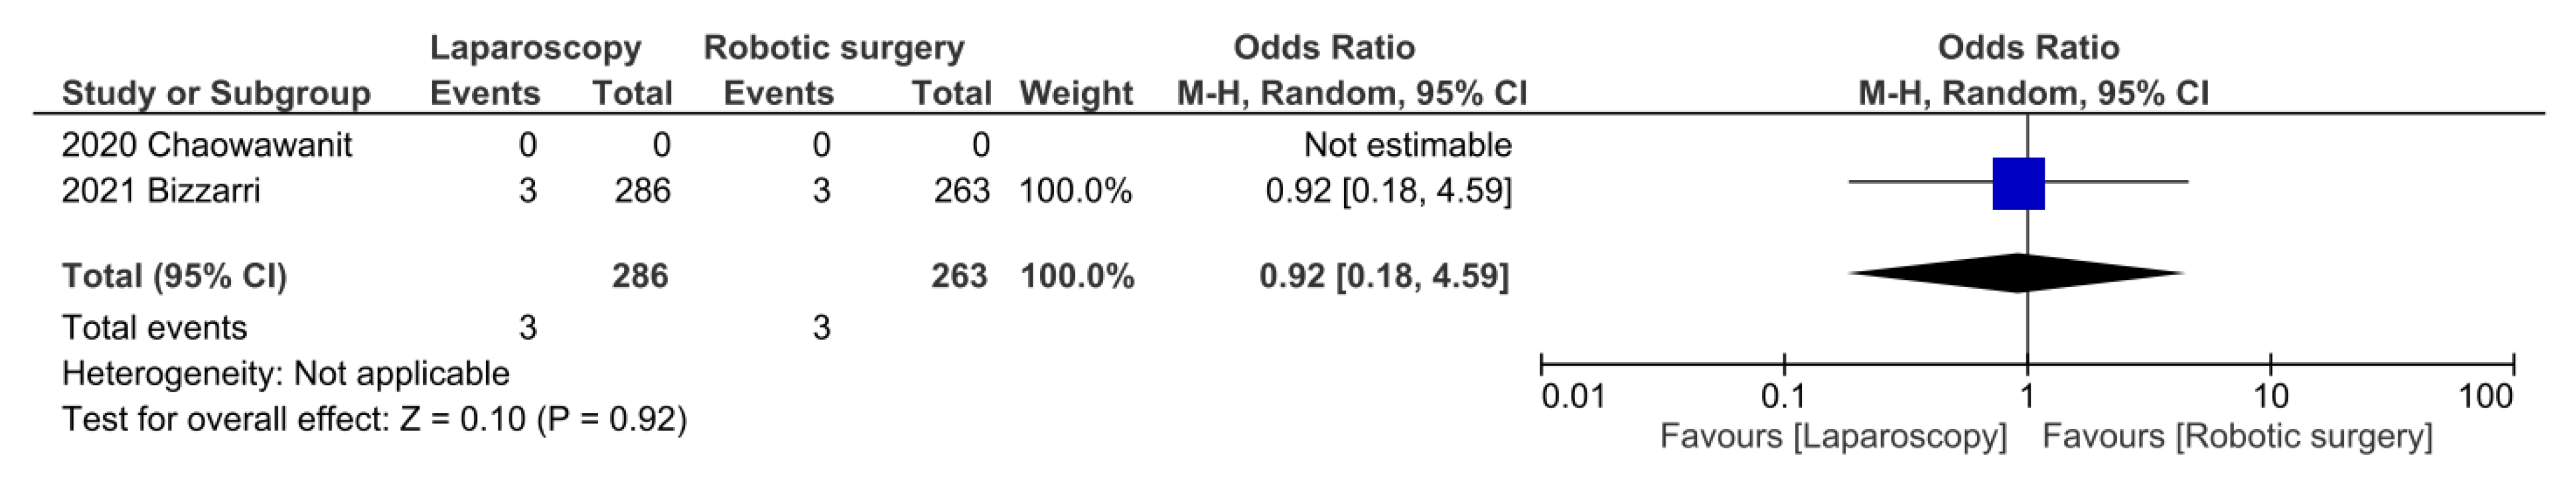2576x479 pixels.
Task: Click the Test for overall effect line
Action: pyautogui.click(x=374, y=419)
